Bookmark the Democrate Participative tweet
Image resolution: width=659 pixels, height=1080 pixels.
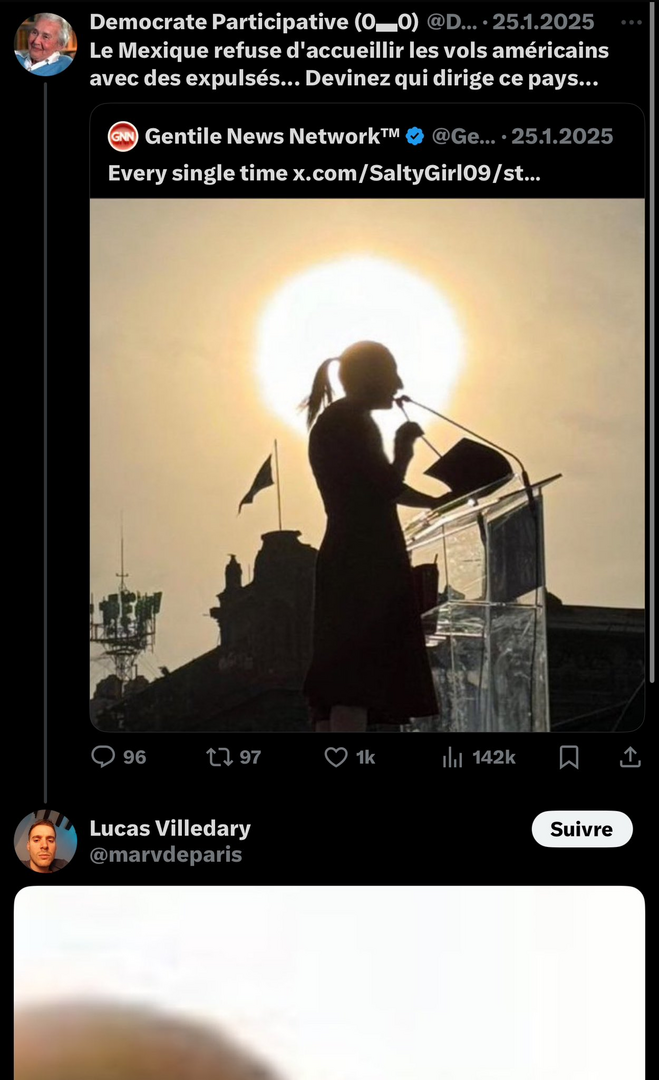click(x=569, y=757)
